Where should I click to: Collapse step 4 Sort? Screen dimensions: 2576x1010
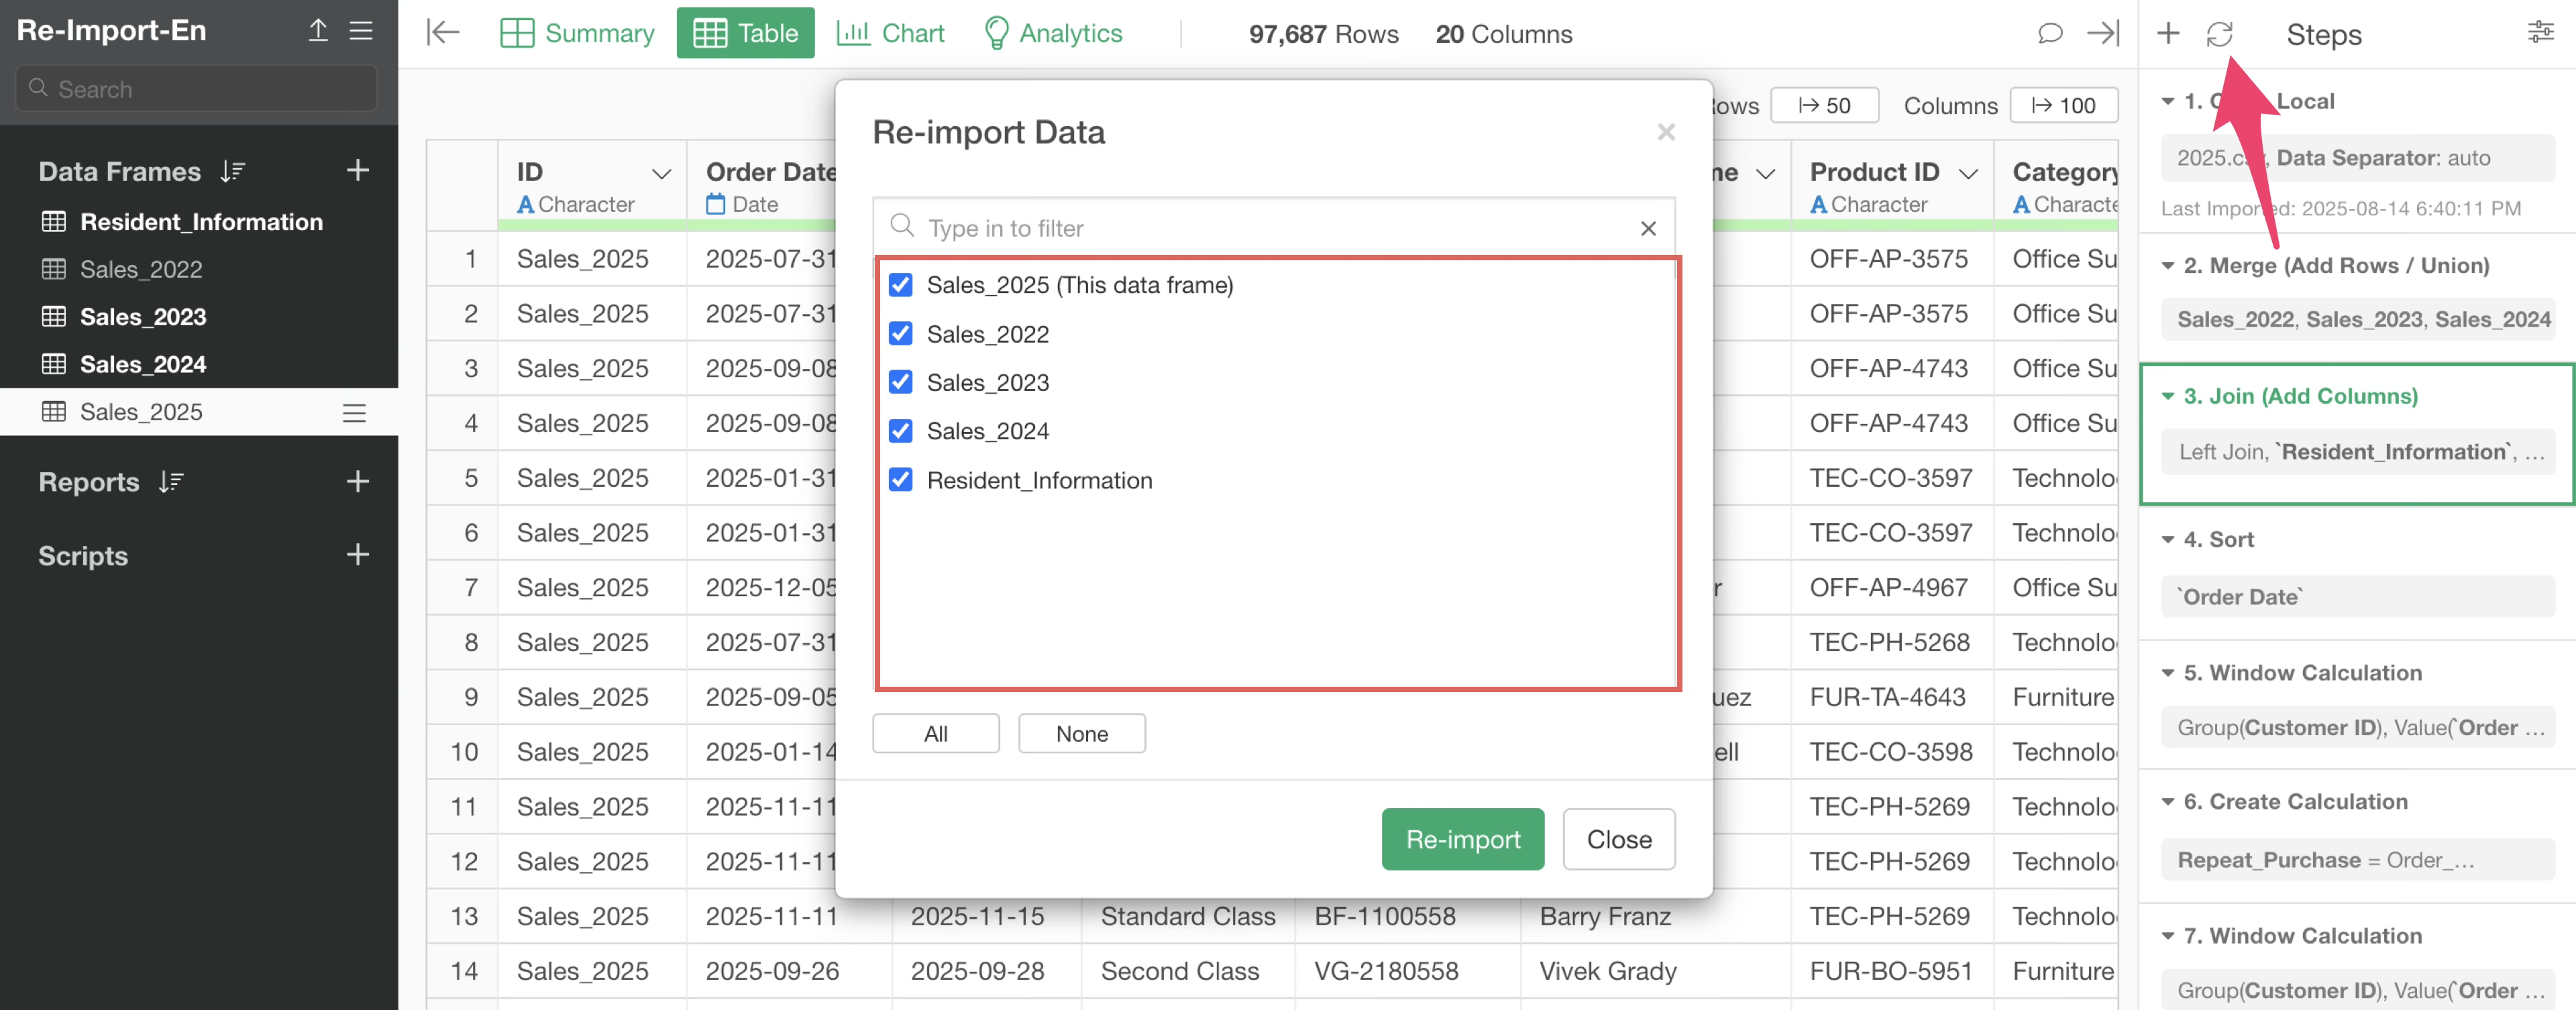pyautogui.click(x=2167, y=539)
